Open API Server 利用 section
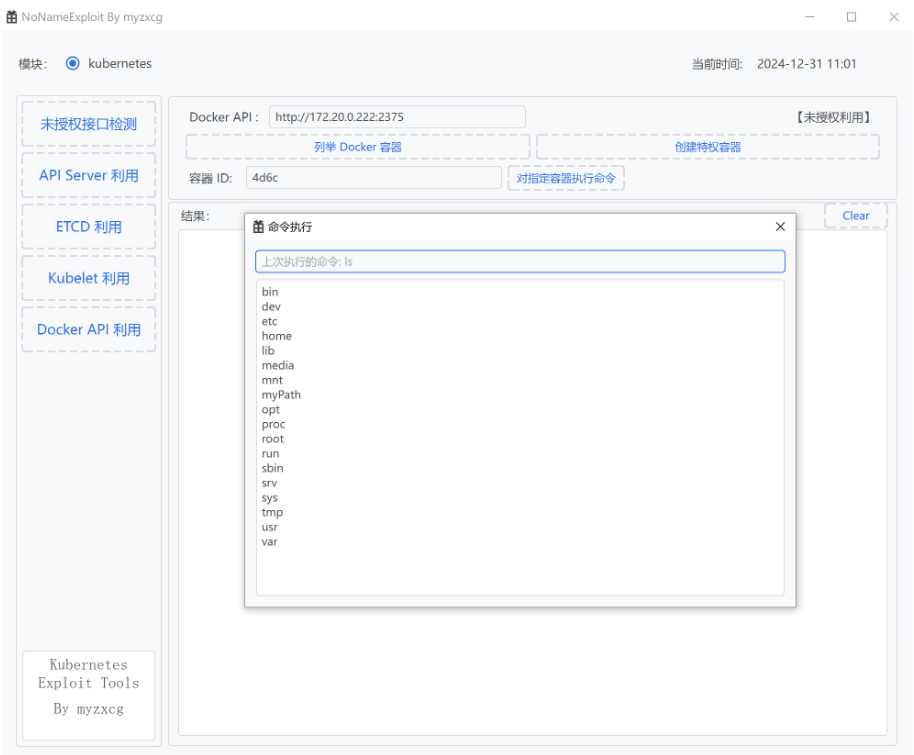914x755 pixels. pos(89,175)
